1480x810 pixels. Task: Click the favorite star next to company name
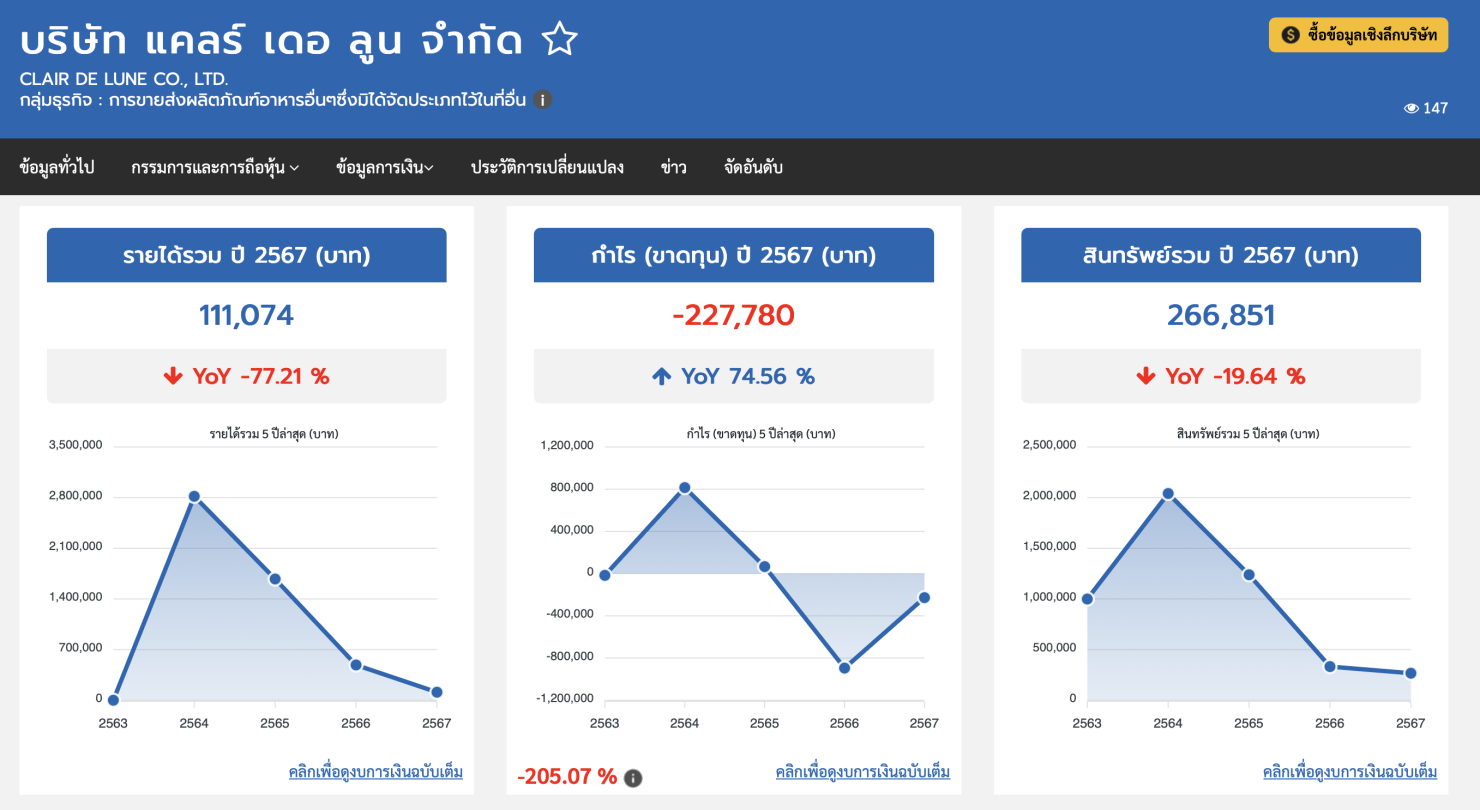tap(560, 41)
